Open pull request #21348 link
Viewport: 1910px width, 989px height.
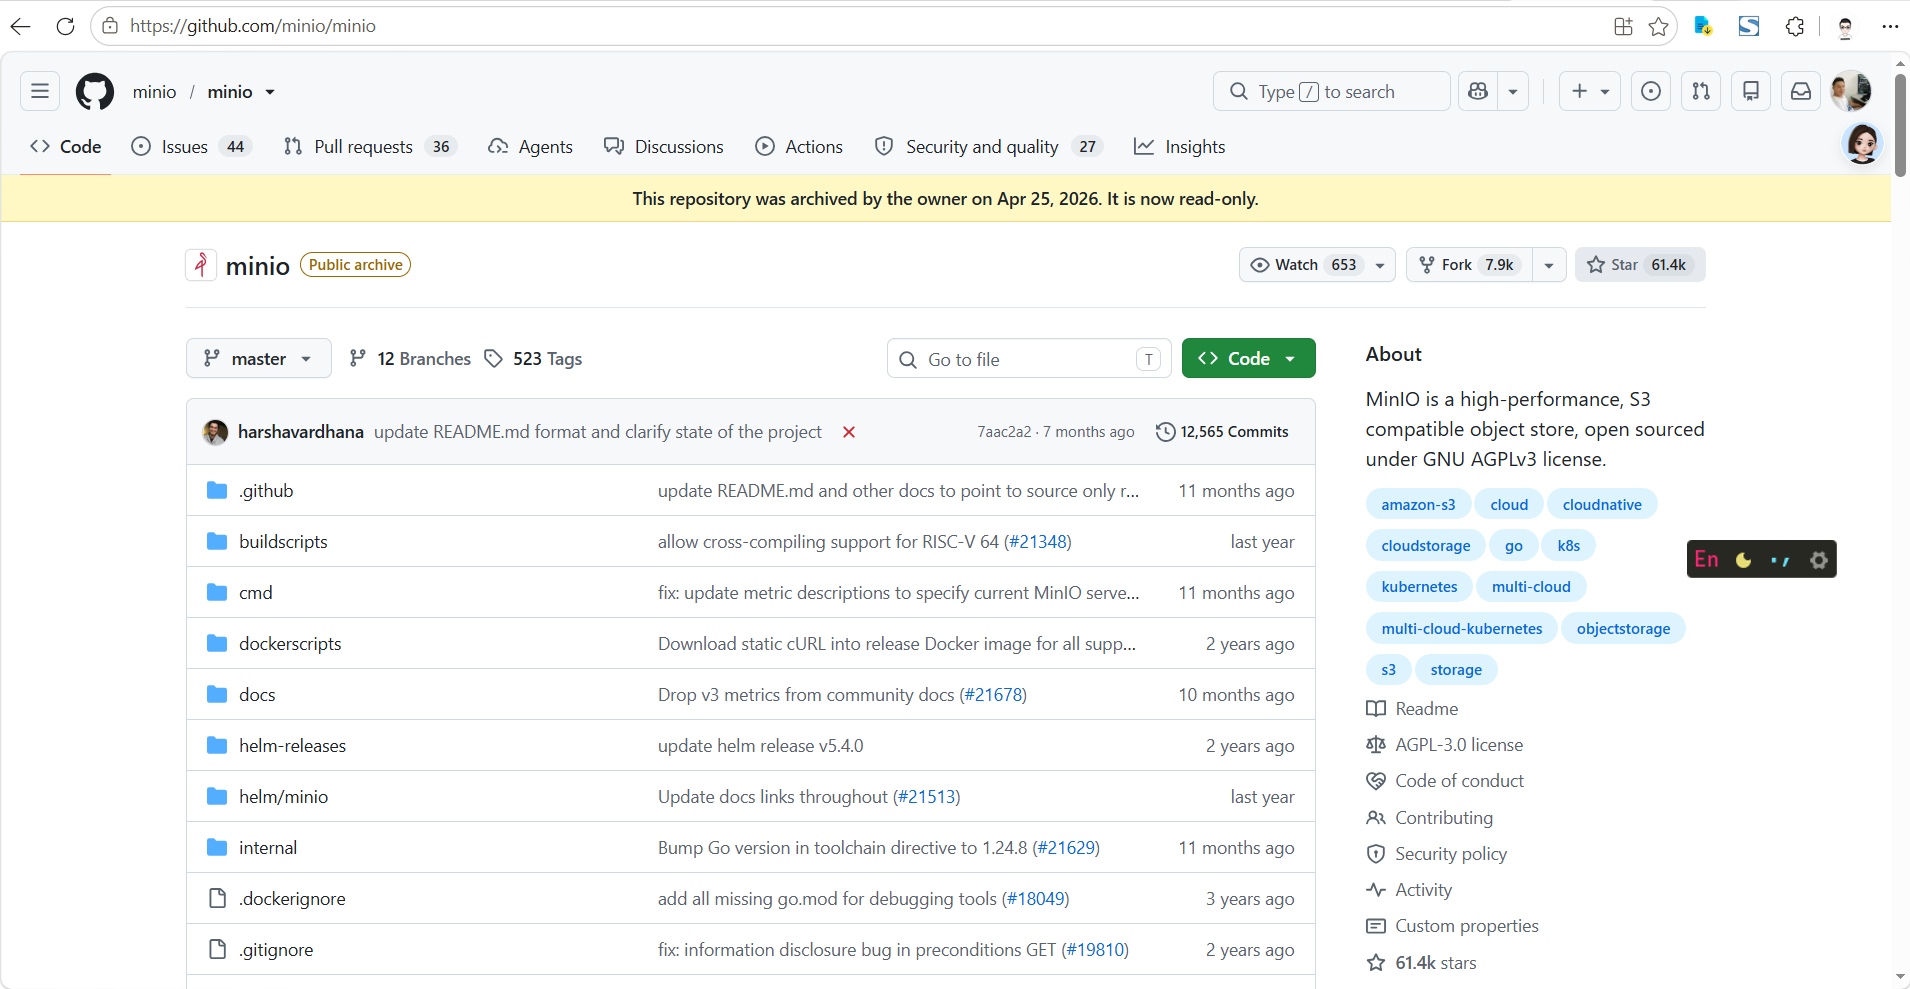click(1038, 542)
